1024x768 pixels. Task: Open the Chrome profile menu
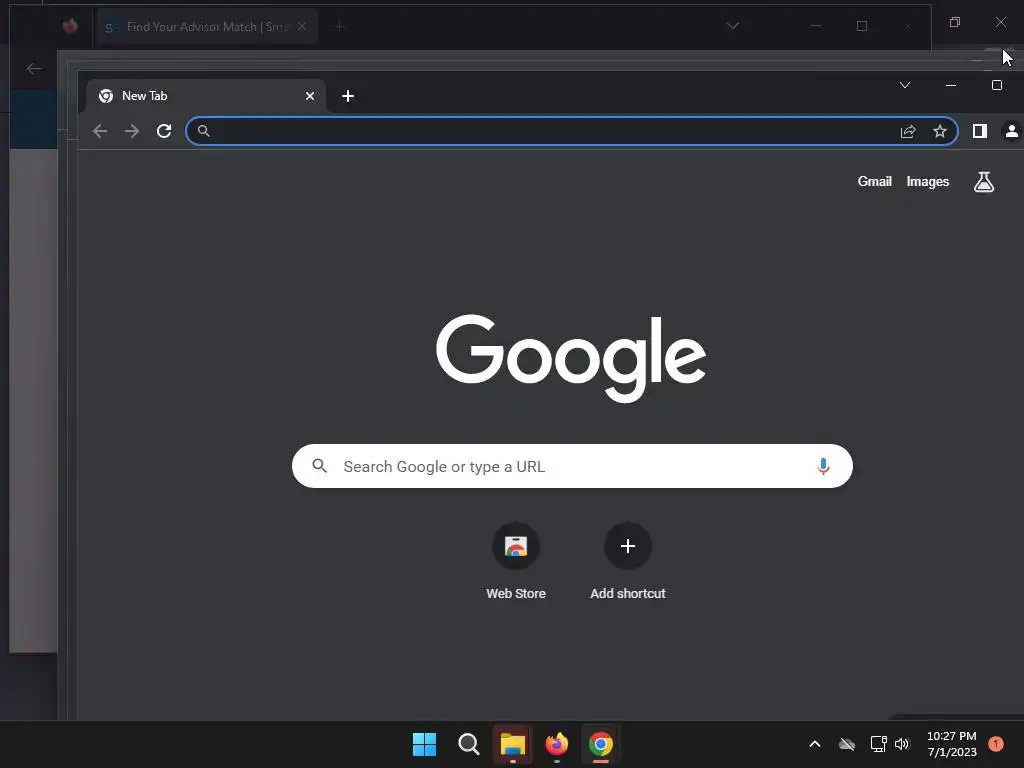click(x=1012, y=131)
